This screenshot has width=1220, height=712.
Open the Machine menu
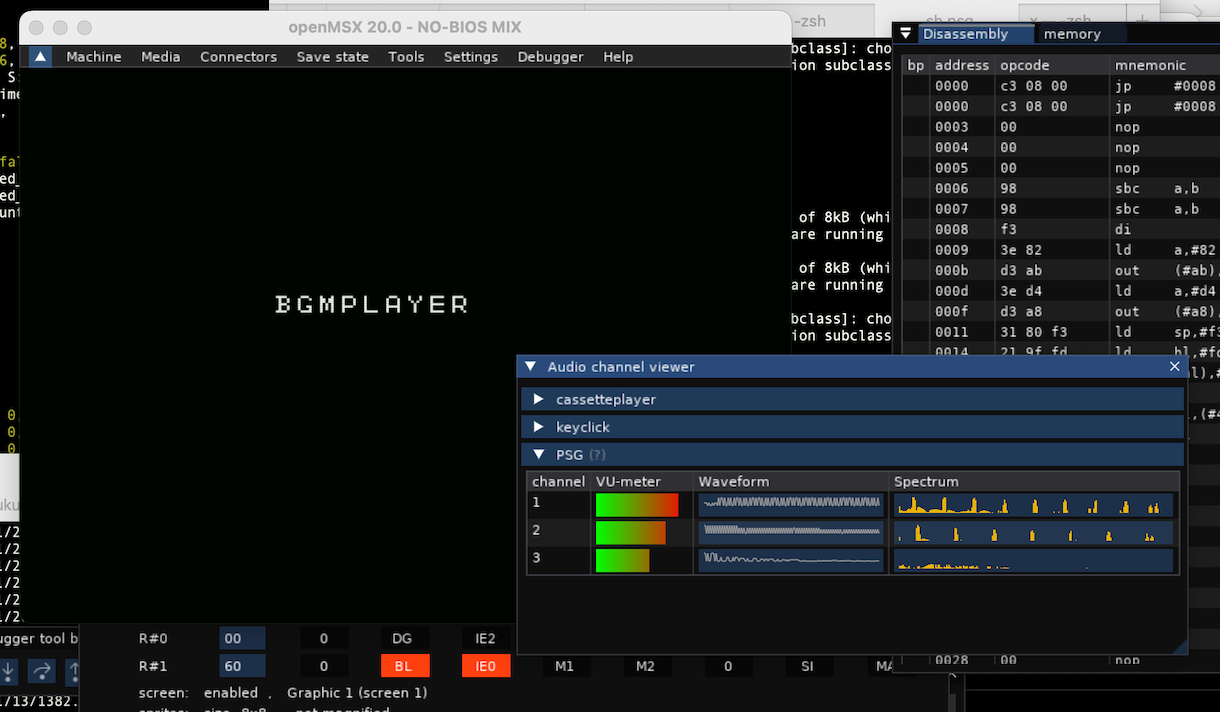point(94,57)
